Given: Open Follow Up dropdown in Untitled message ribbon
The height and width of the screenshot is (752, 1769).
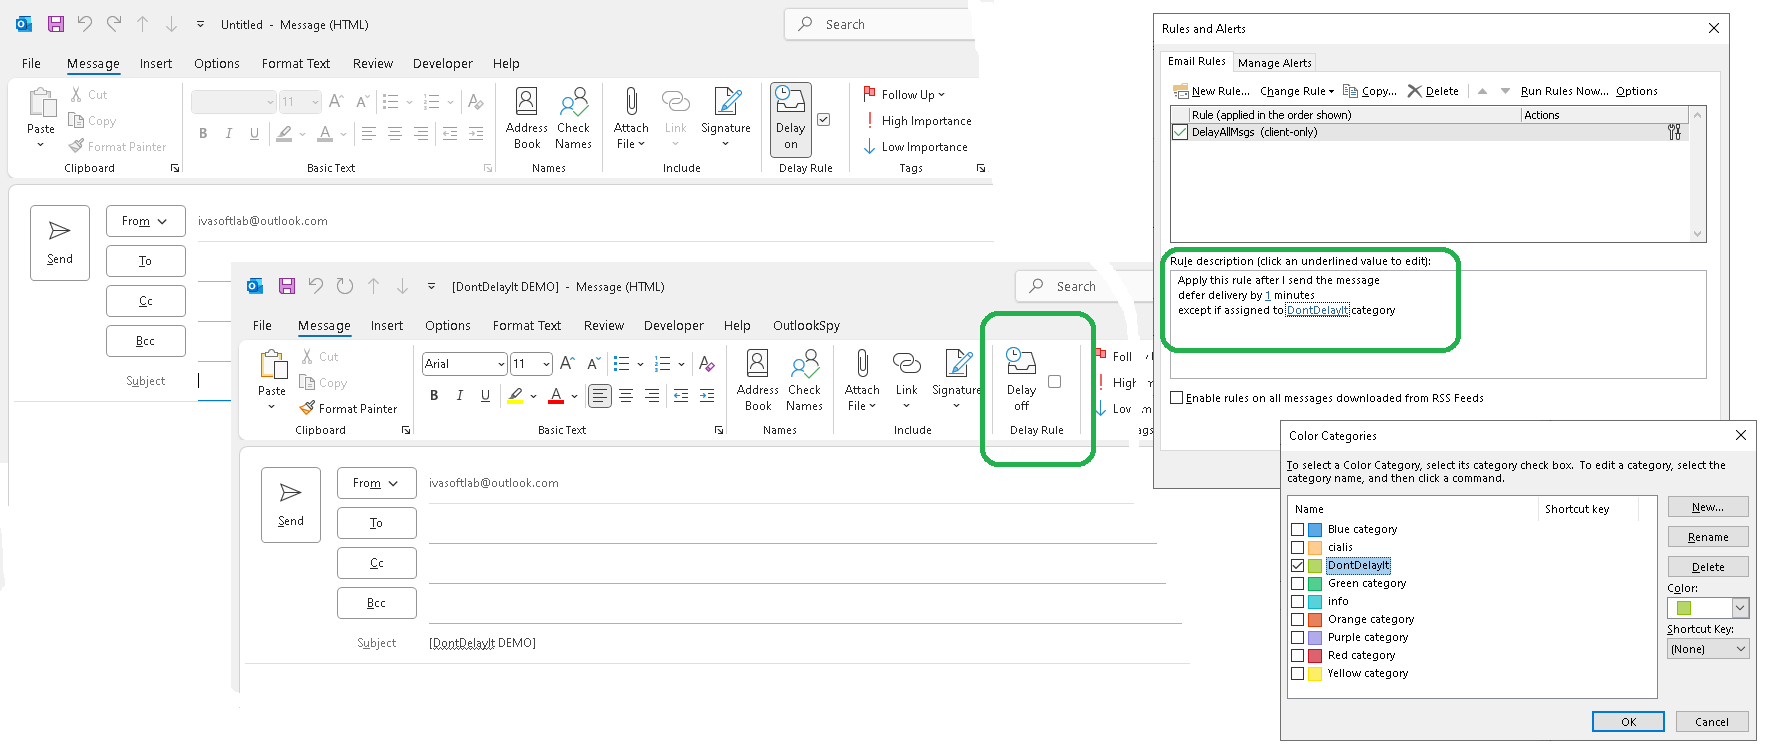Looking at the screenshot, I should pyautogui.click(x=912, y=95).
